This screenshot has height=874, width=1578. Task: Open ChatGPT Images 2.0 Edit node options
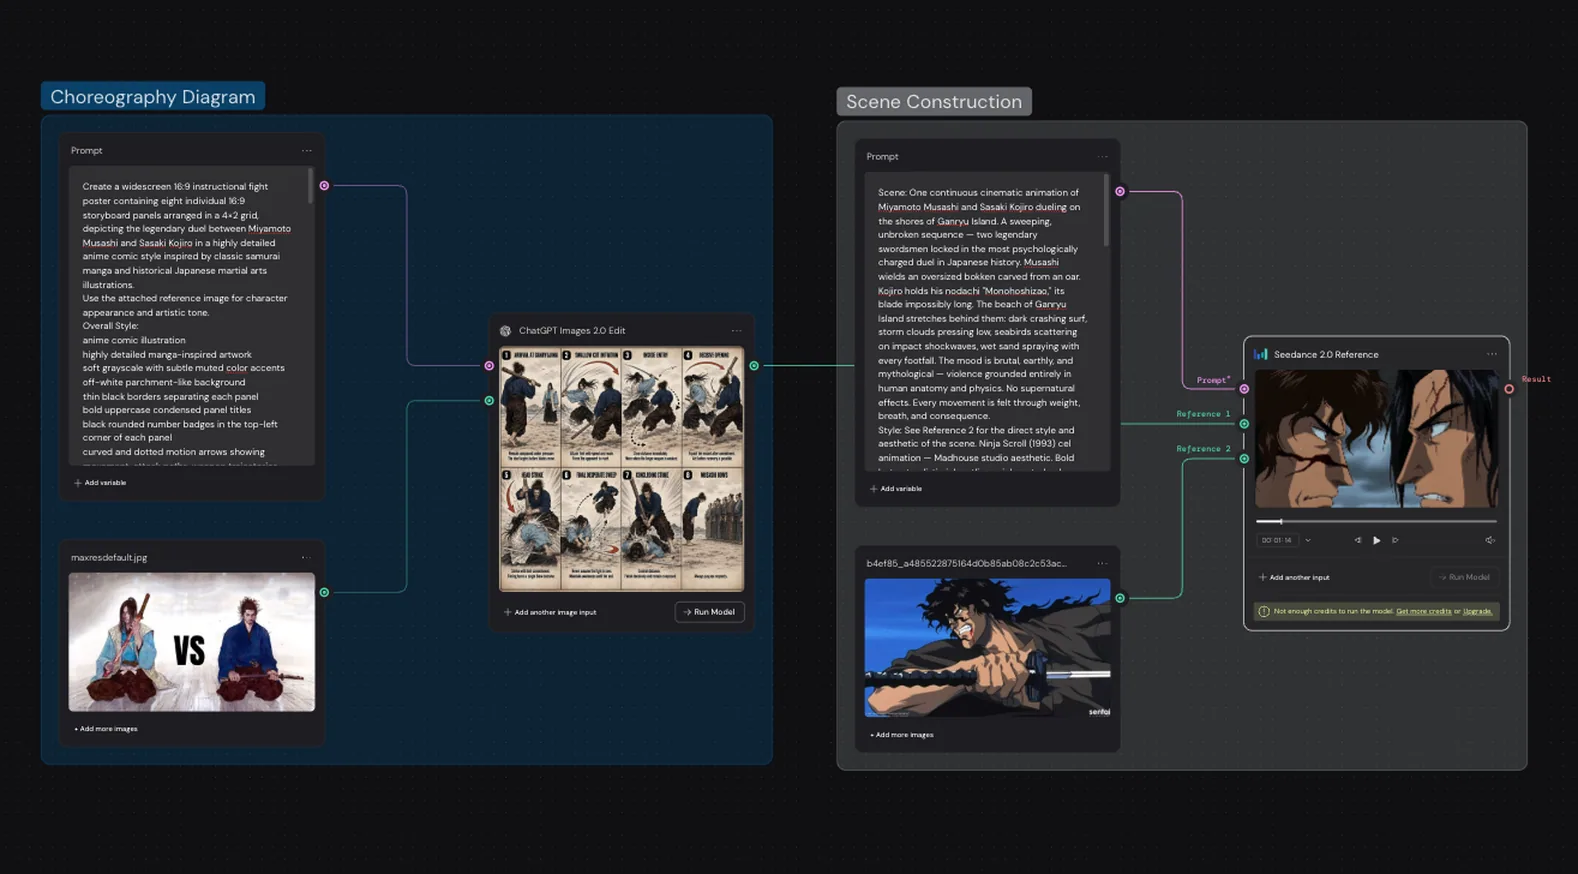tap(736, 331)
